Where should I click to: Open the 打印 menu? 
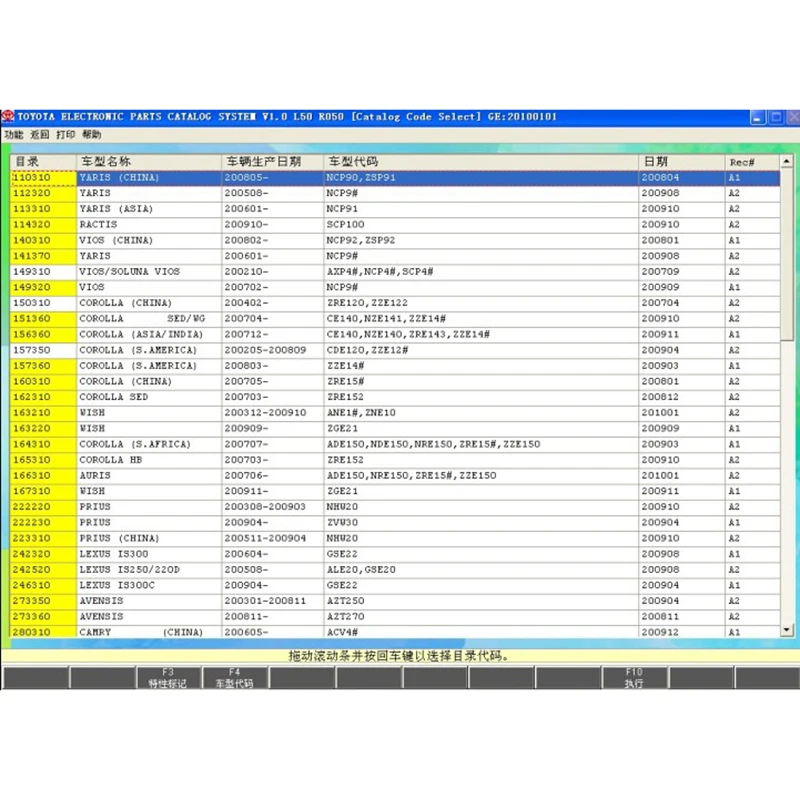click(65, 135)
